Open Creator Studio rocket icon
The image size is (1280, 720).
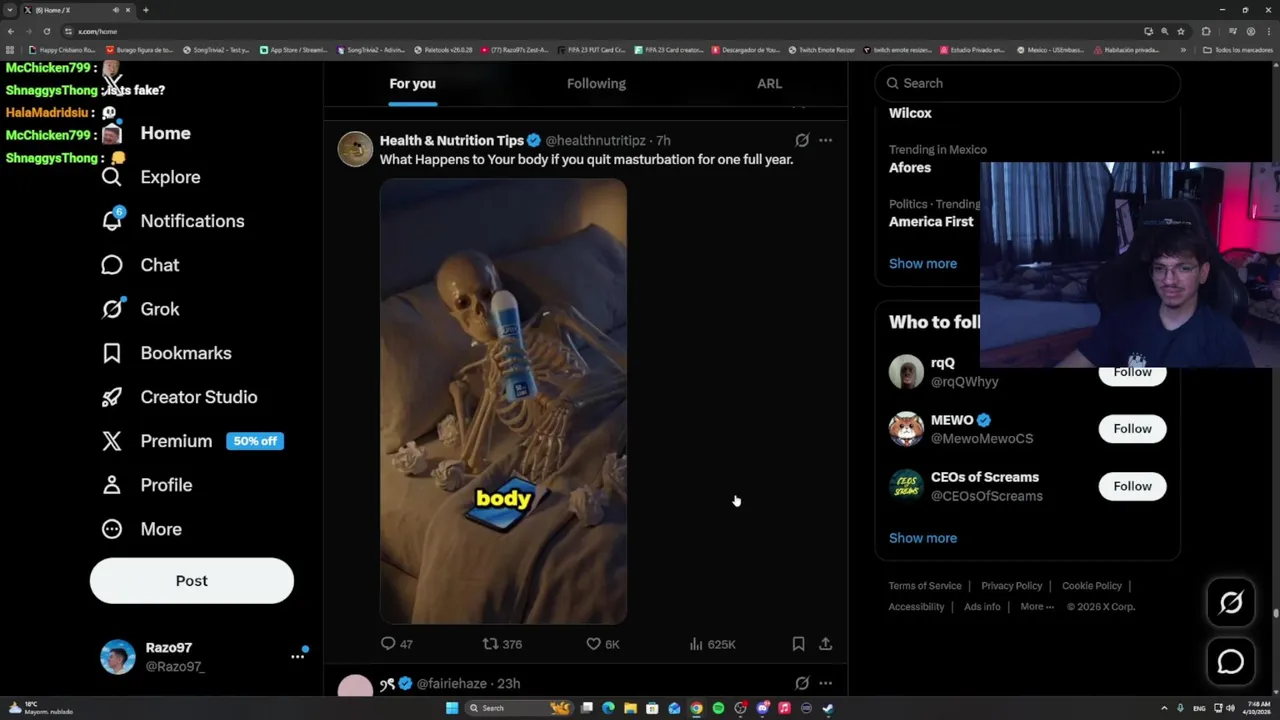click(x=112, y=397)
